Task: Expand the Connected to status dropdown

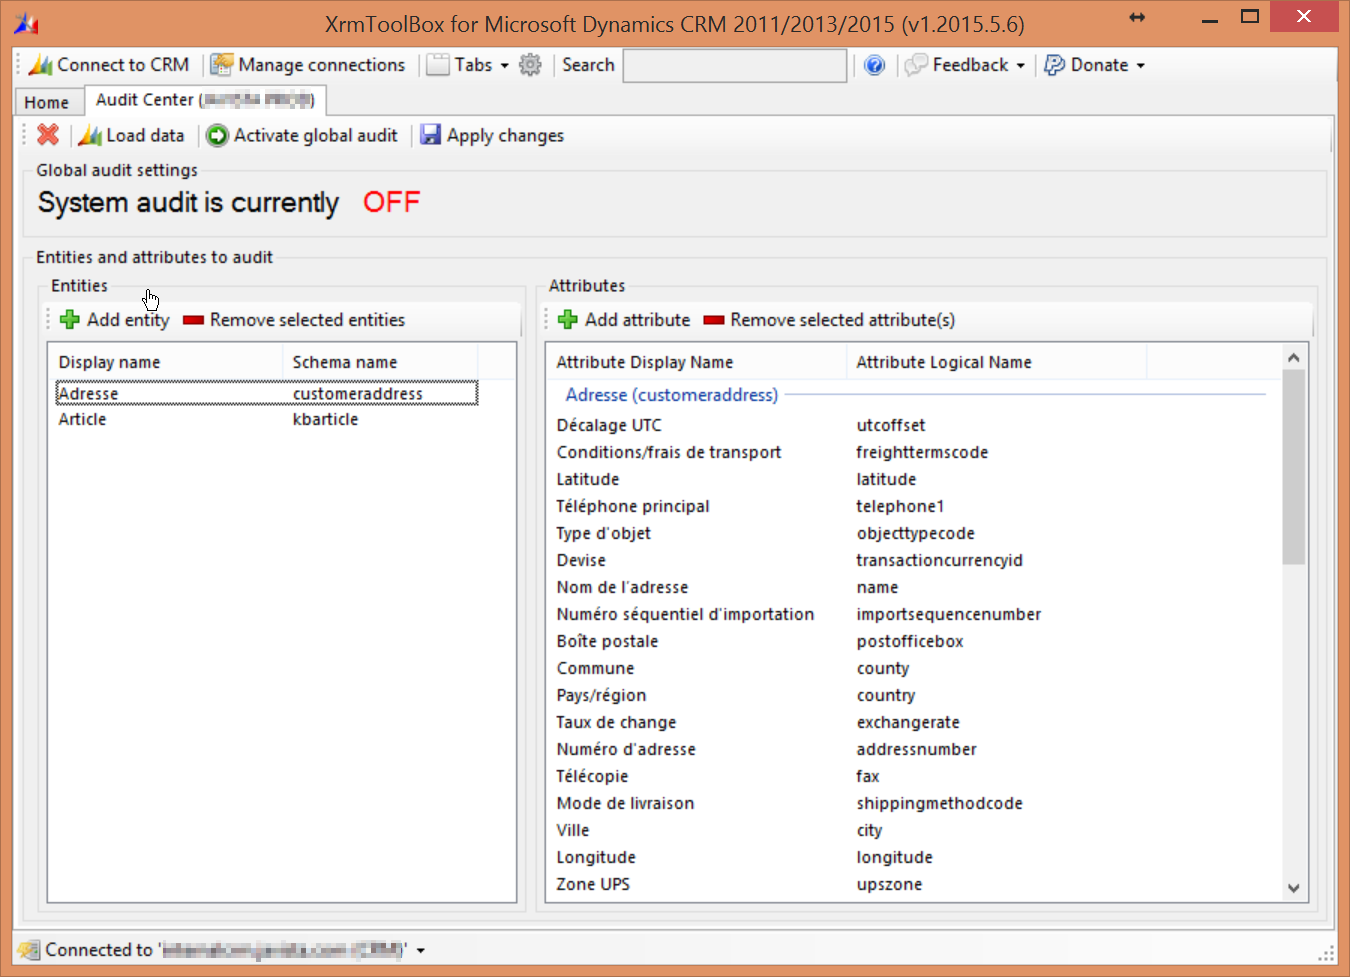Action: click(421, 950)
